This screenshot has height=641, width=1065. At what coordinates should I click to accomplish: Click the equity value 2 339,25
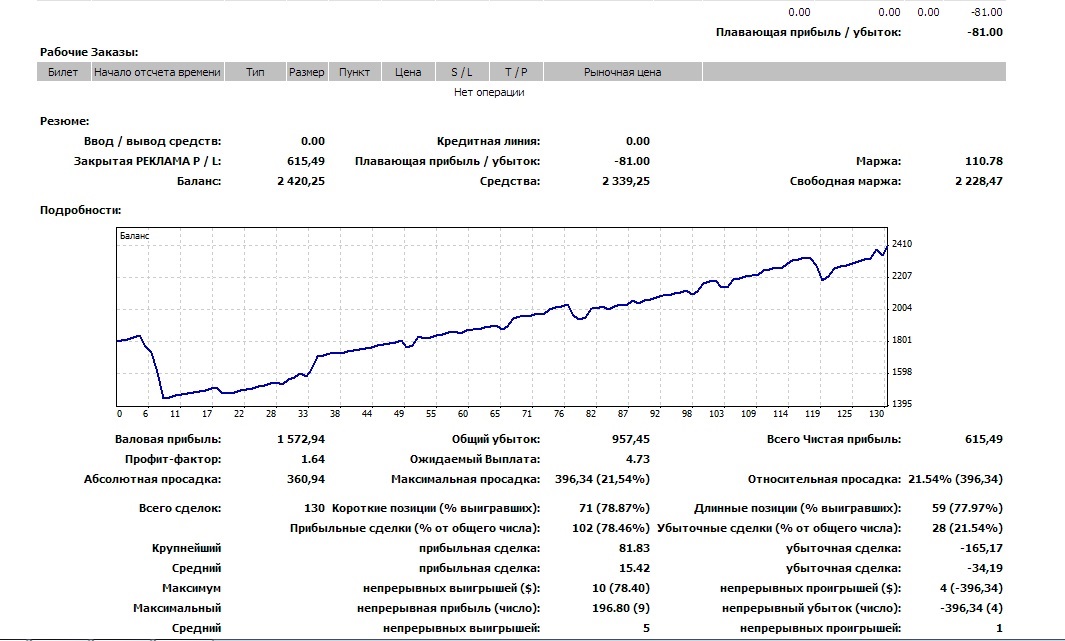pyautogui.click(x=626, y=181)
